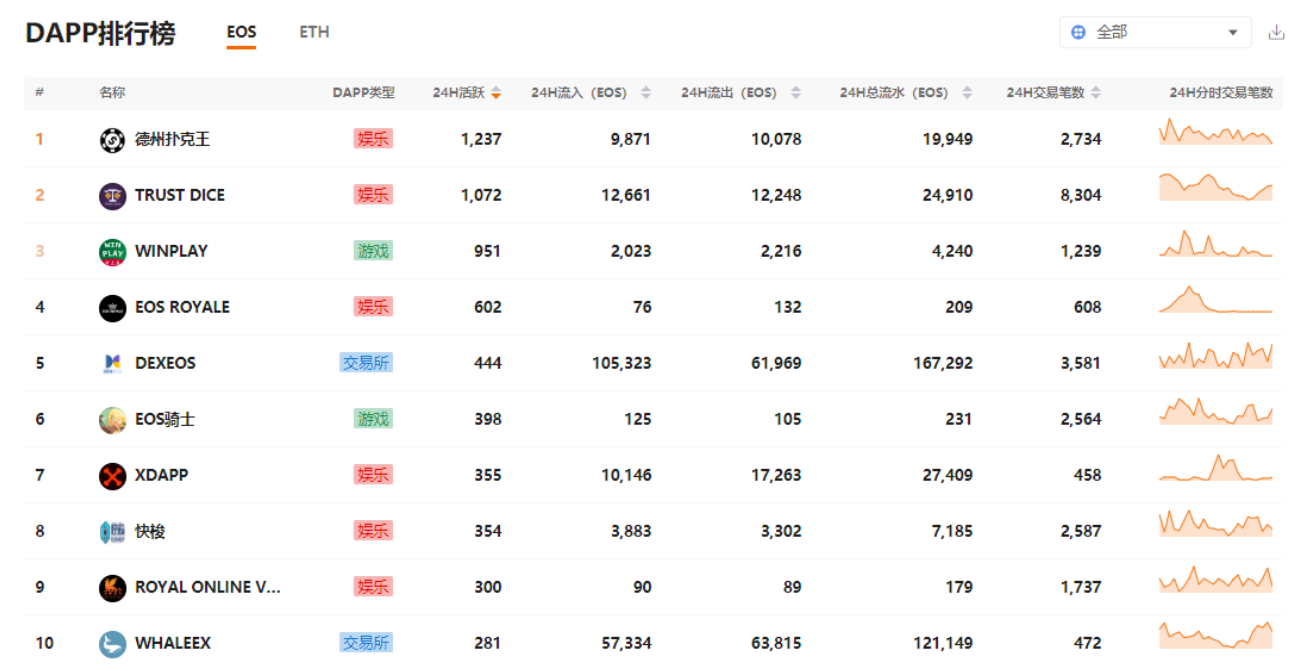Click the EOS骑士 24H transaction sparkline chart
This screenshot has width=1297, height=671.
pyautogui.click(x=1216, y=412)
